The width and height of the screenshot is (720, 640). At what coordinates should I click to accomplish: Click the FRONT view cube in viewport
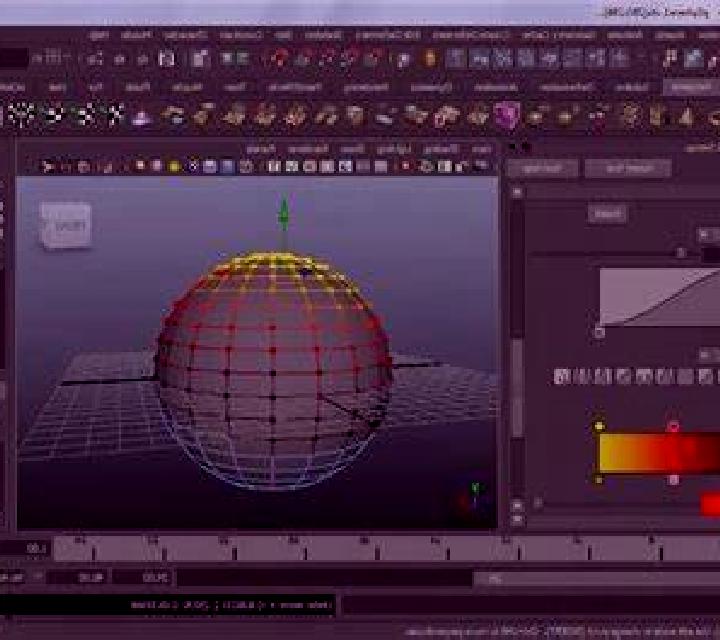pos(66,225)
